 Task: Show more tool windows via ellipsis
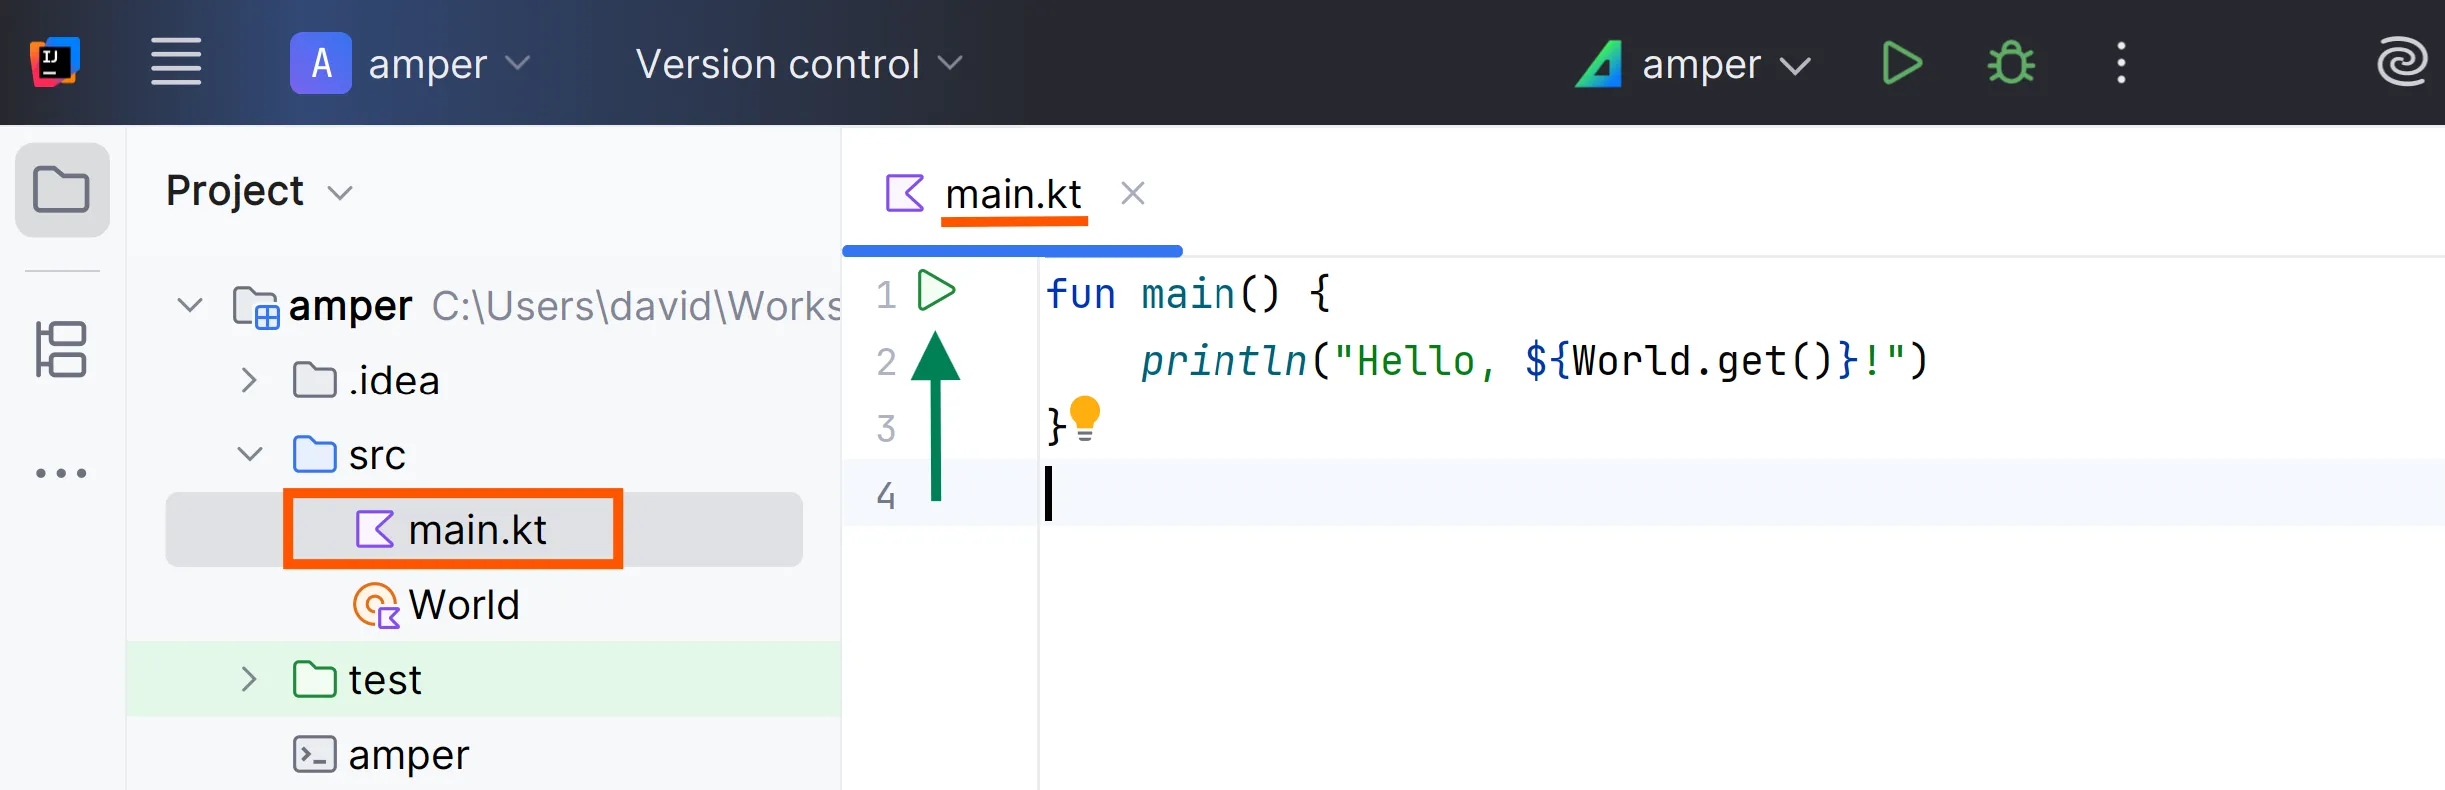point(62,473)
